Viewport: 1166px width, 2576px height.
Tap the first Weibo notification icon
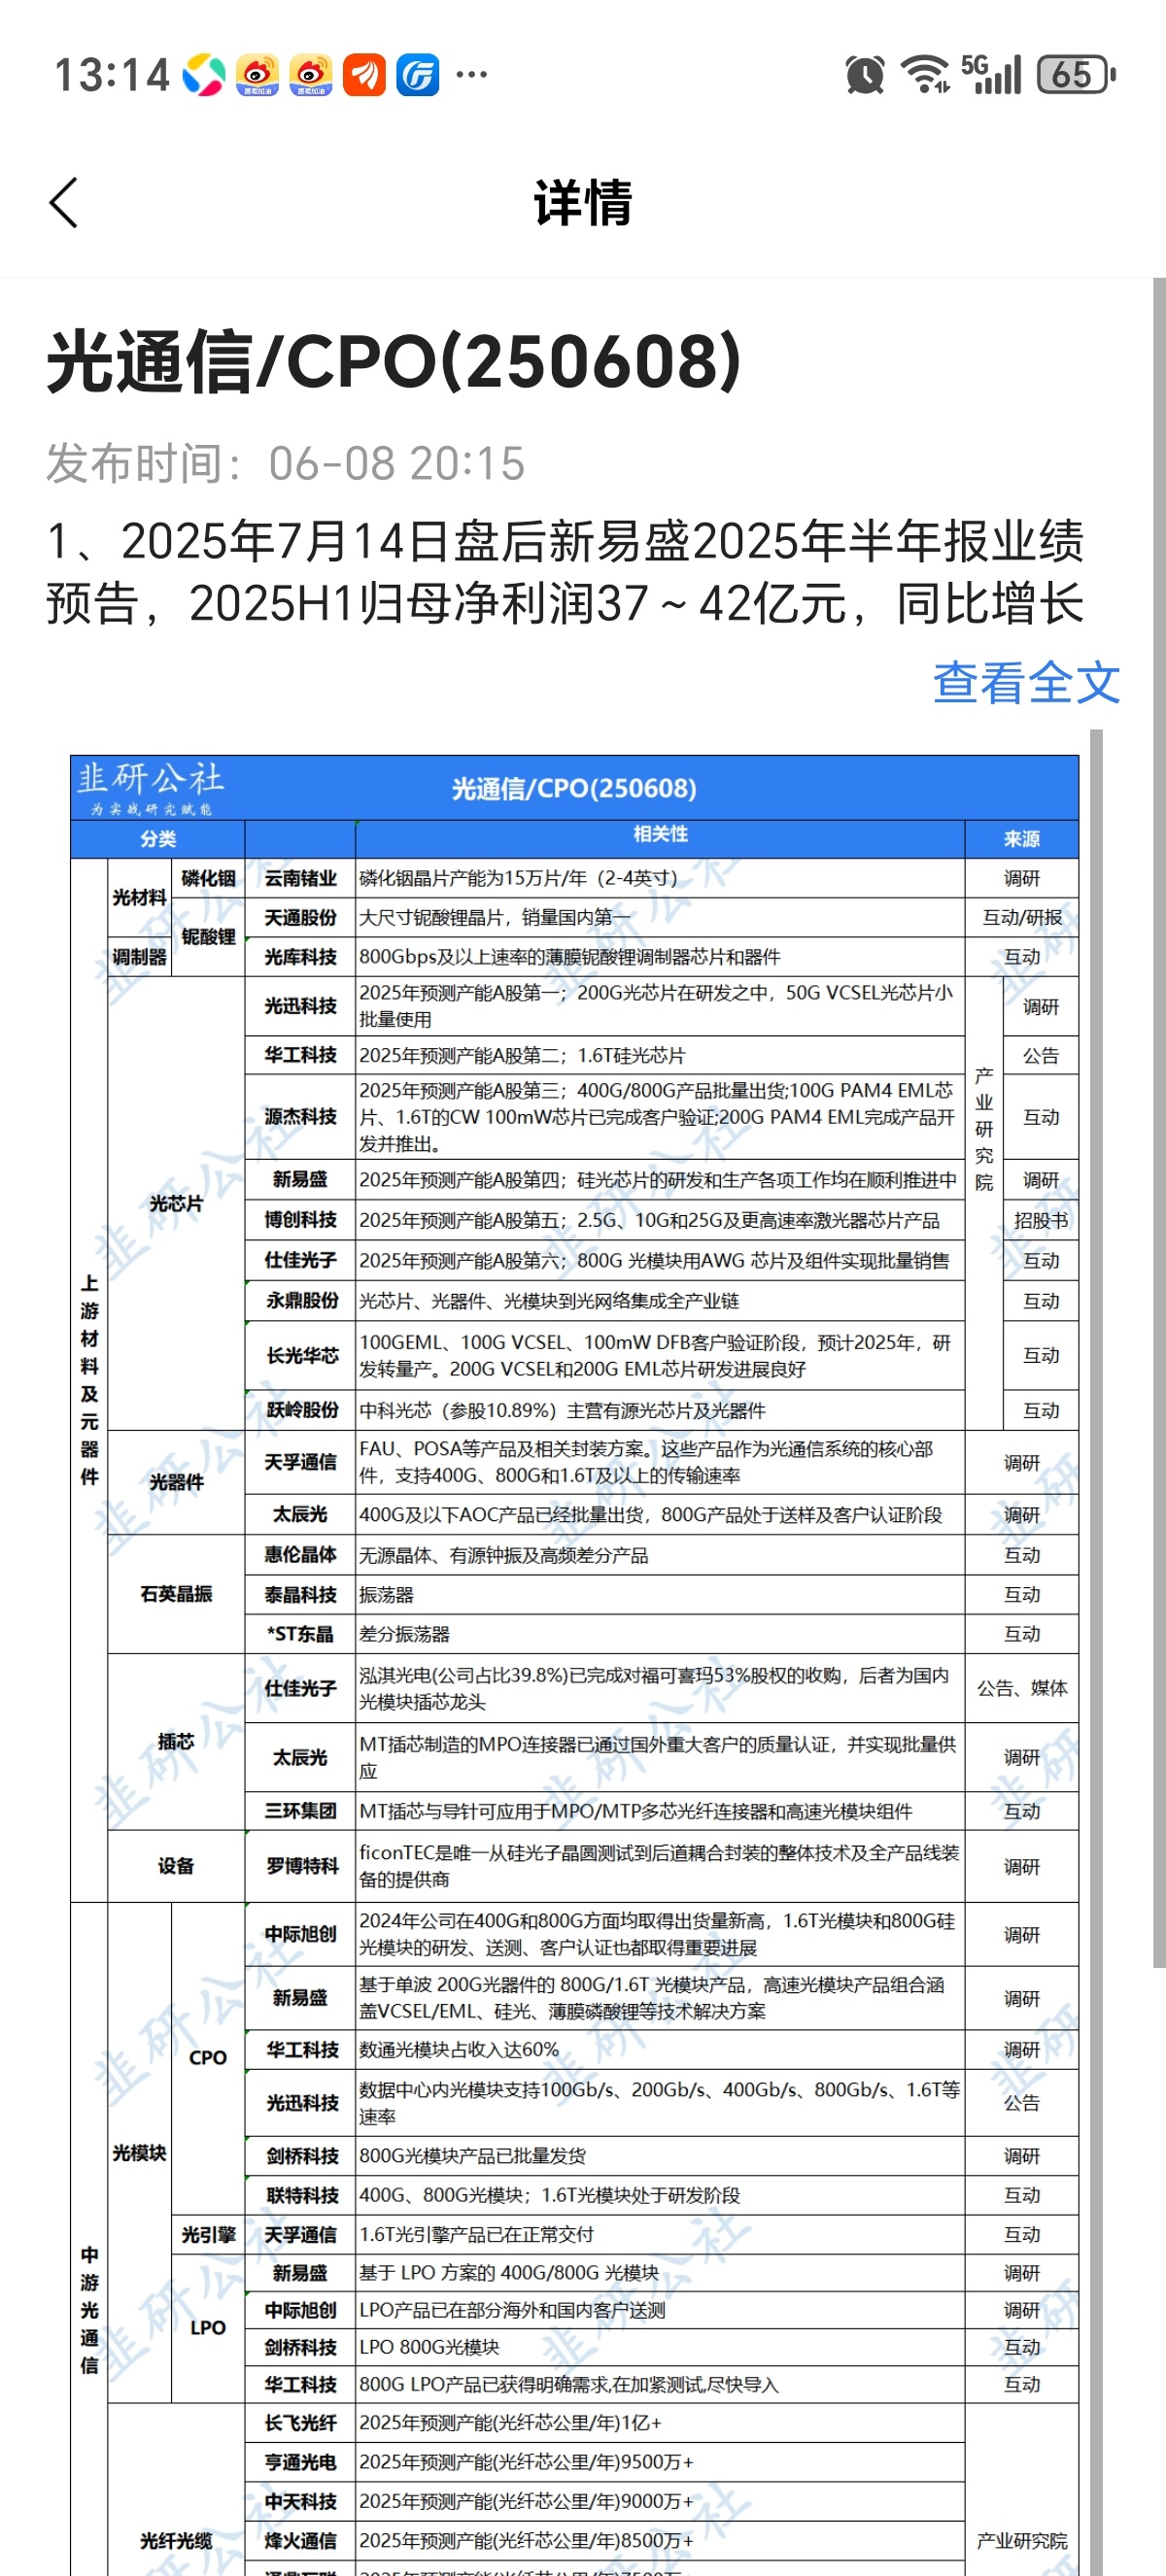[258, 75]
